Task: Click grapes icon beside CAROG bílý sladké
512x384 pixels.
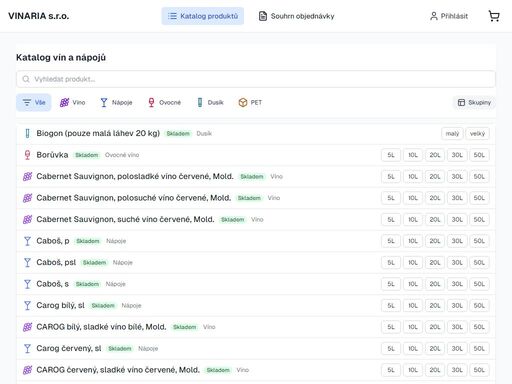Action: click(x=28, y=327)
